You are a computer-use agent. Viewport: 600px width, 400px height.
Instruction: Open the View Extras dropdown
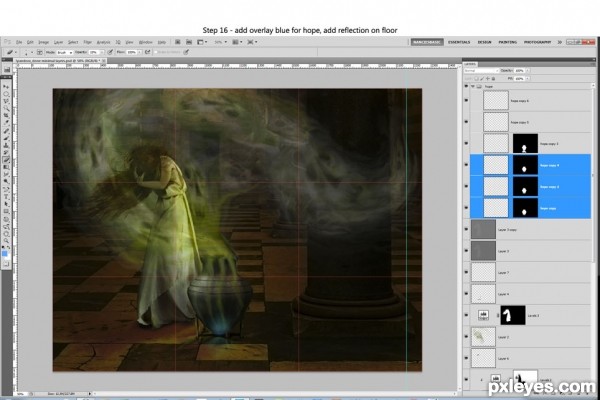click(202, 42)
